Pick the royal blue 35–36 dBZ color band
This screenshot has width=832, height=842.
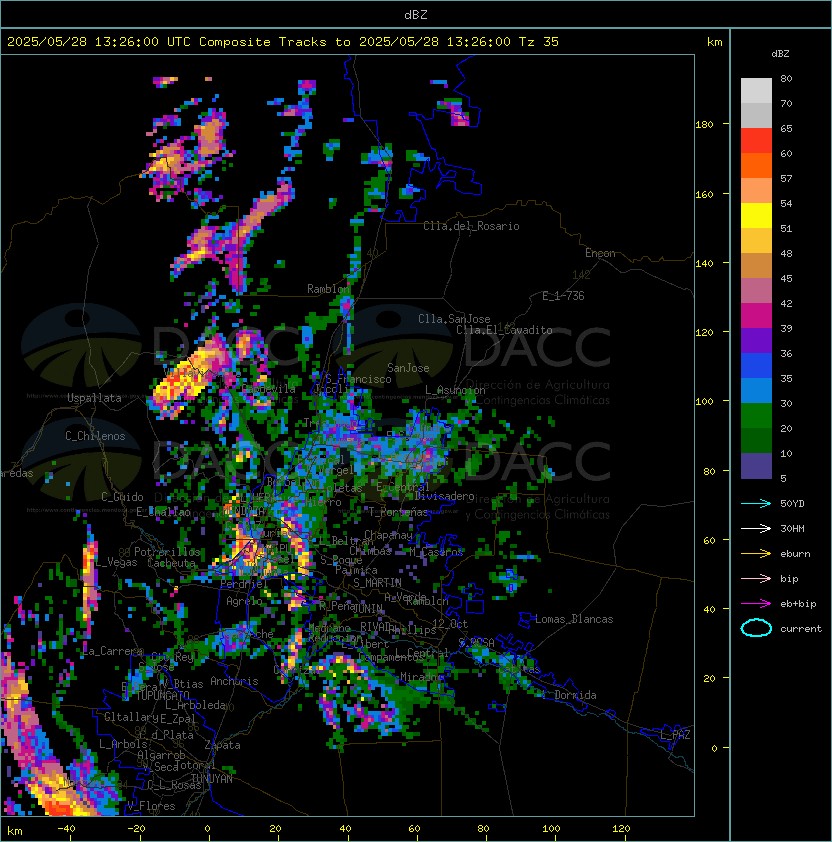tap(756, 366)
